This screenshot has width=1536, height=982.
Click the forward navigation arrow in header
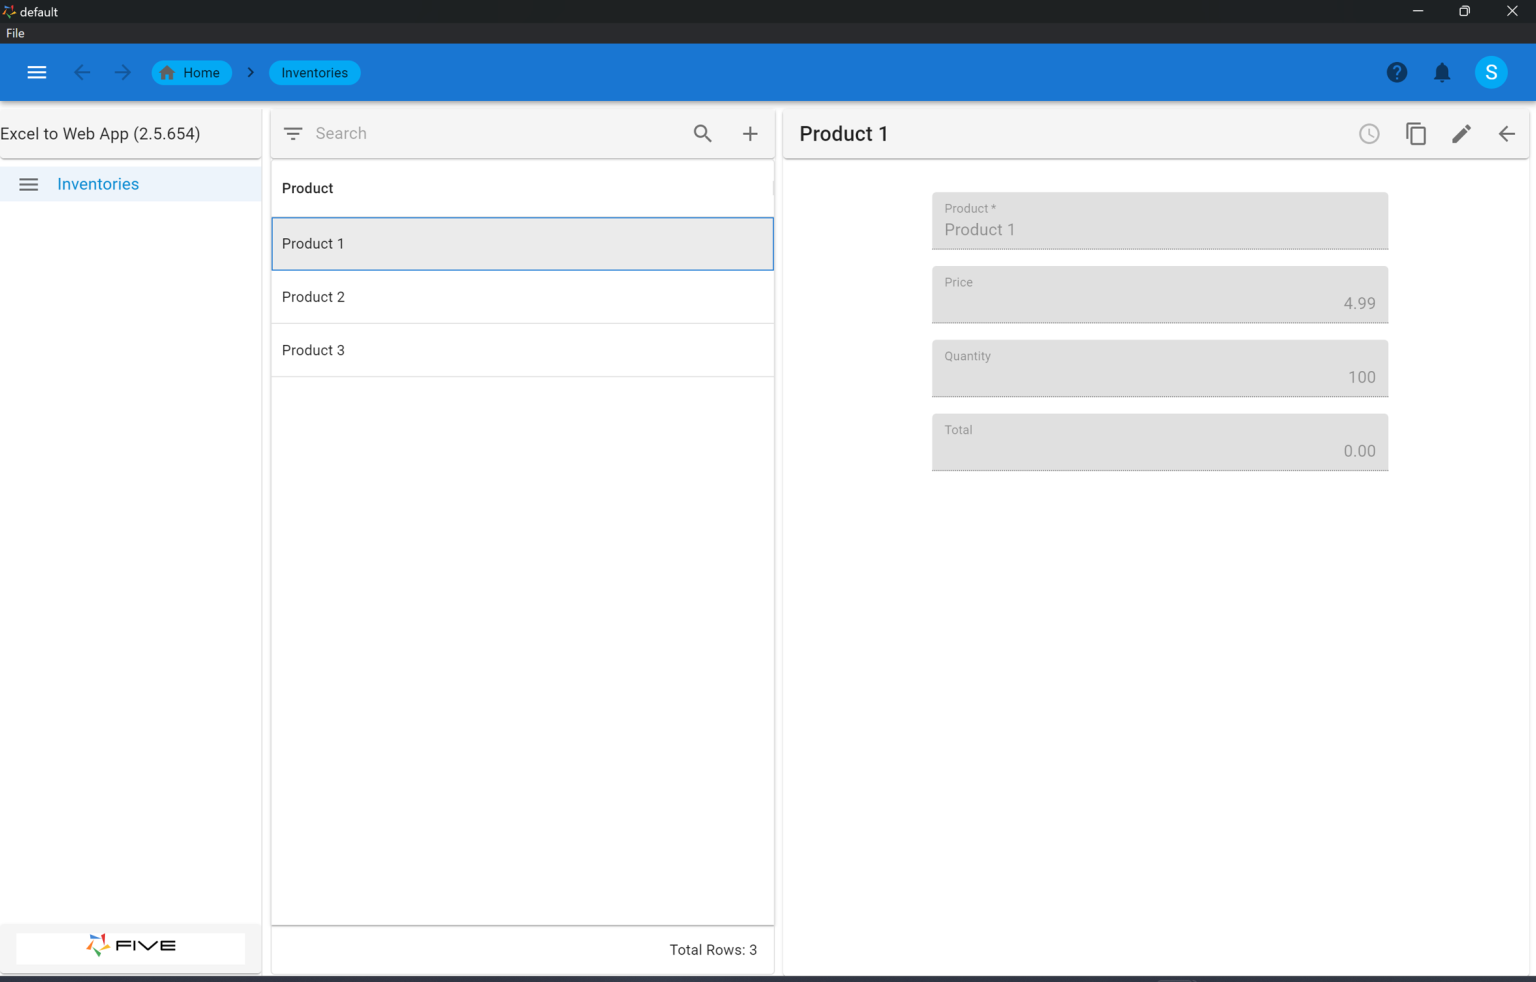122,72
